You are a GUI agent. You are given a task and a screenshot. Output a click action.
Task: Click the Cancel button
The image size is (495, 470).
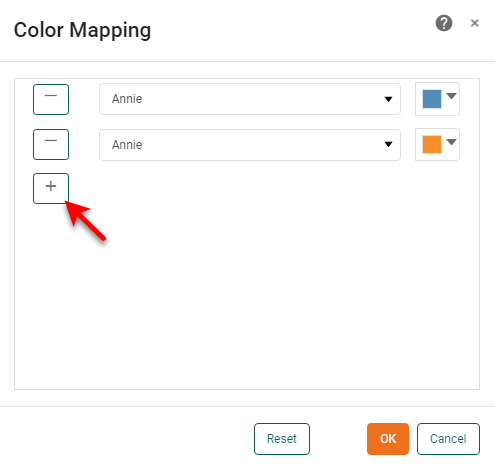coord(448,439)
